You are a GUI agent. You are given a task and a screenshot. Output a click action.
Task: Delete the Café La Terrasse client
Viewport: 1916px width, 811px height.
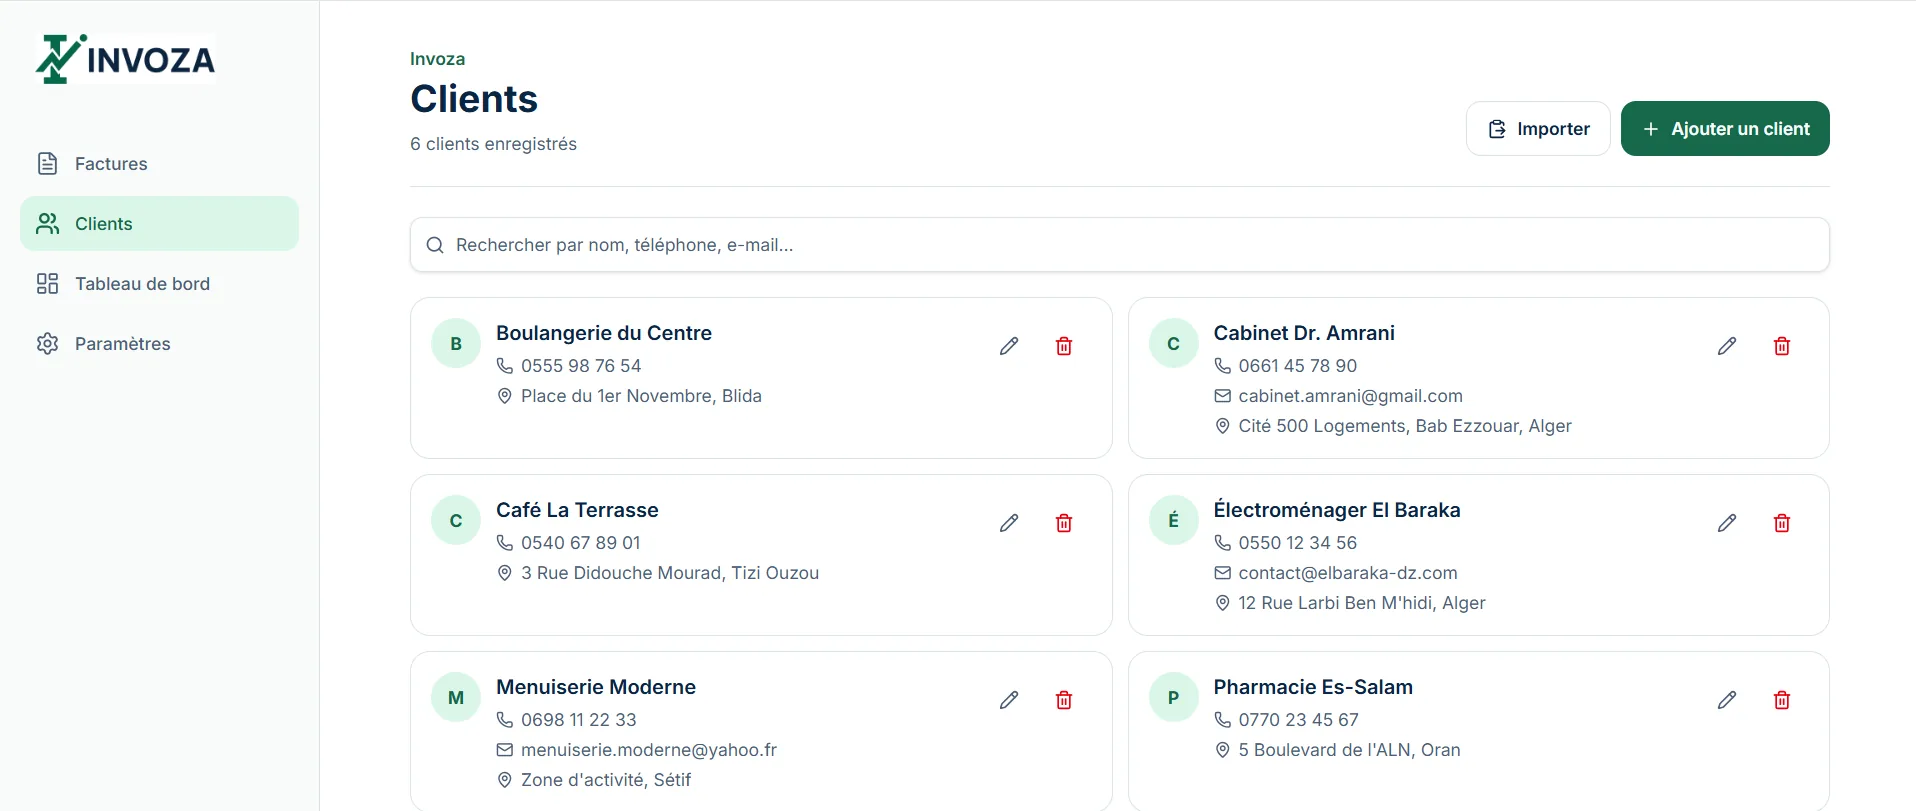pyautogui.click(x=1064, y=523)
